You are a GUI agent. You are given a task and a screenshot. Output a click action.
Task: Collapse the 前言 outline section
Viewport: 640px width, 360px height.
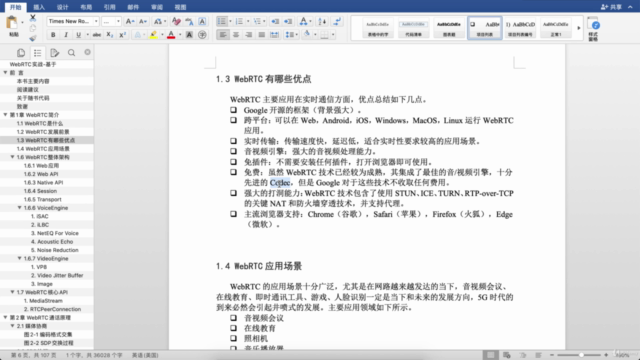coord(5,73)
